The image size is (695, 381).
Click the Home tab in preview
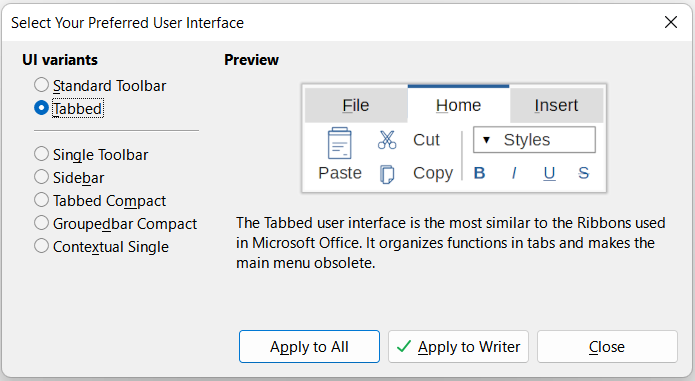[x=458, y=105]
